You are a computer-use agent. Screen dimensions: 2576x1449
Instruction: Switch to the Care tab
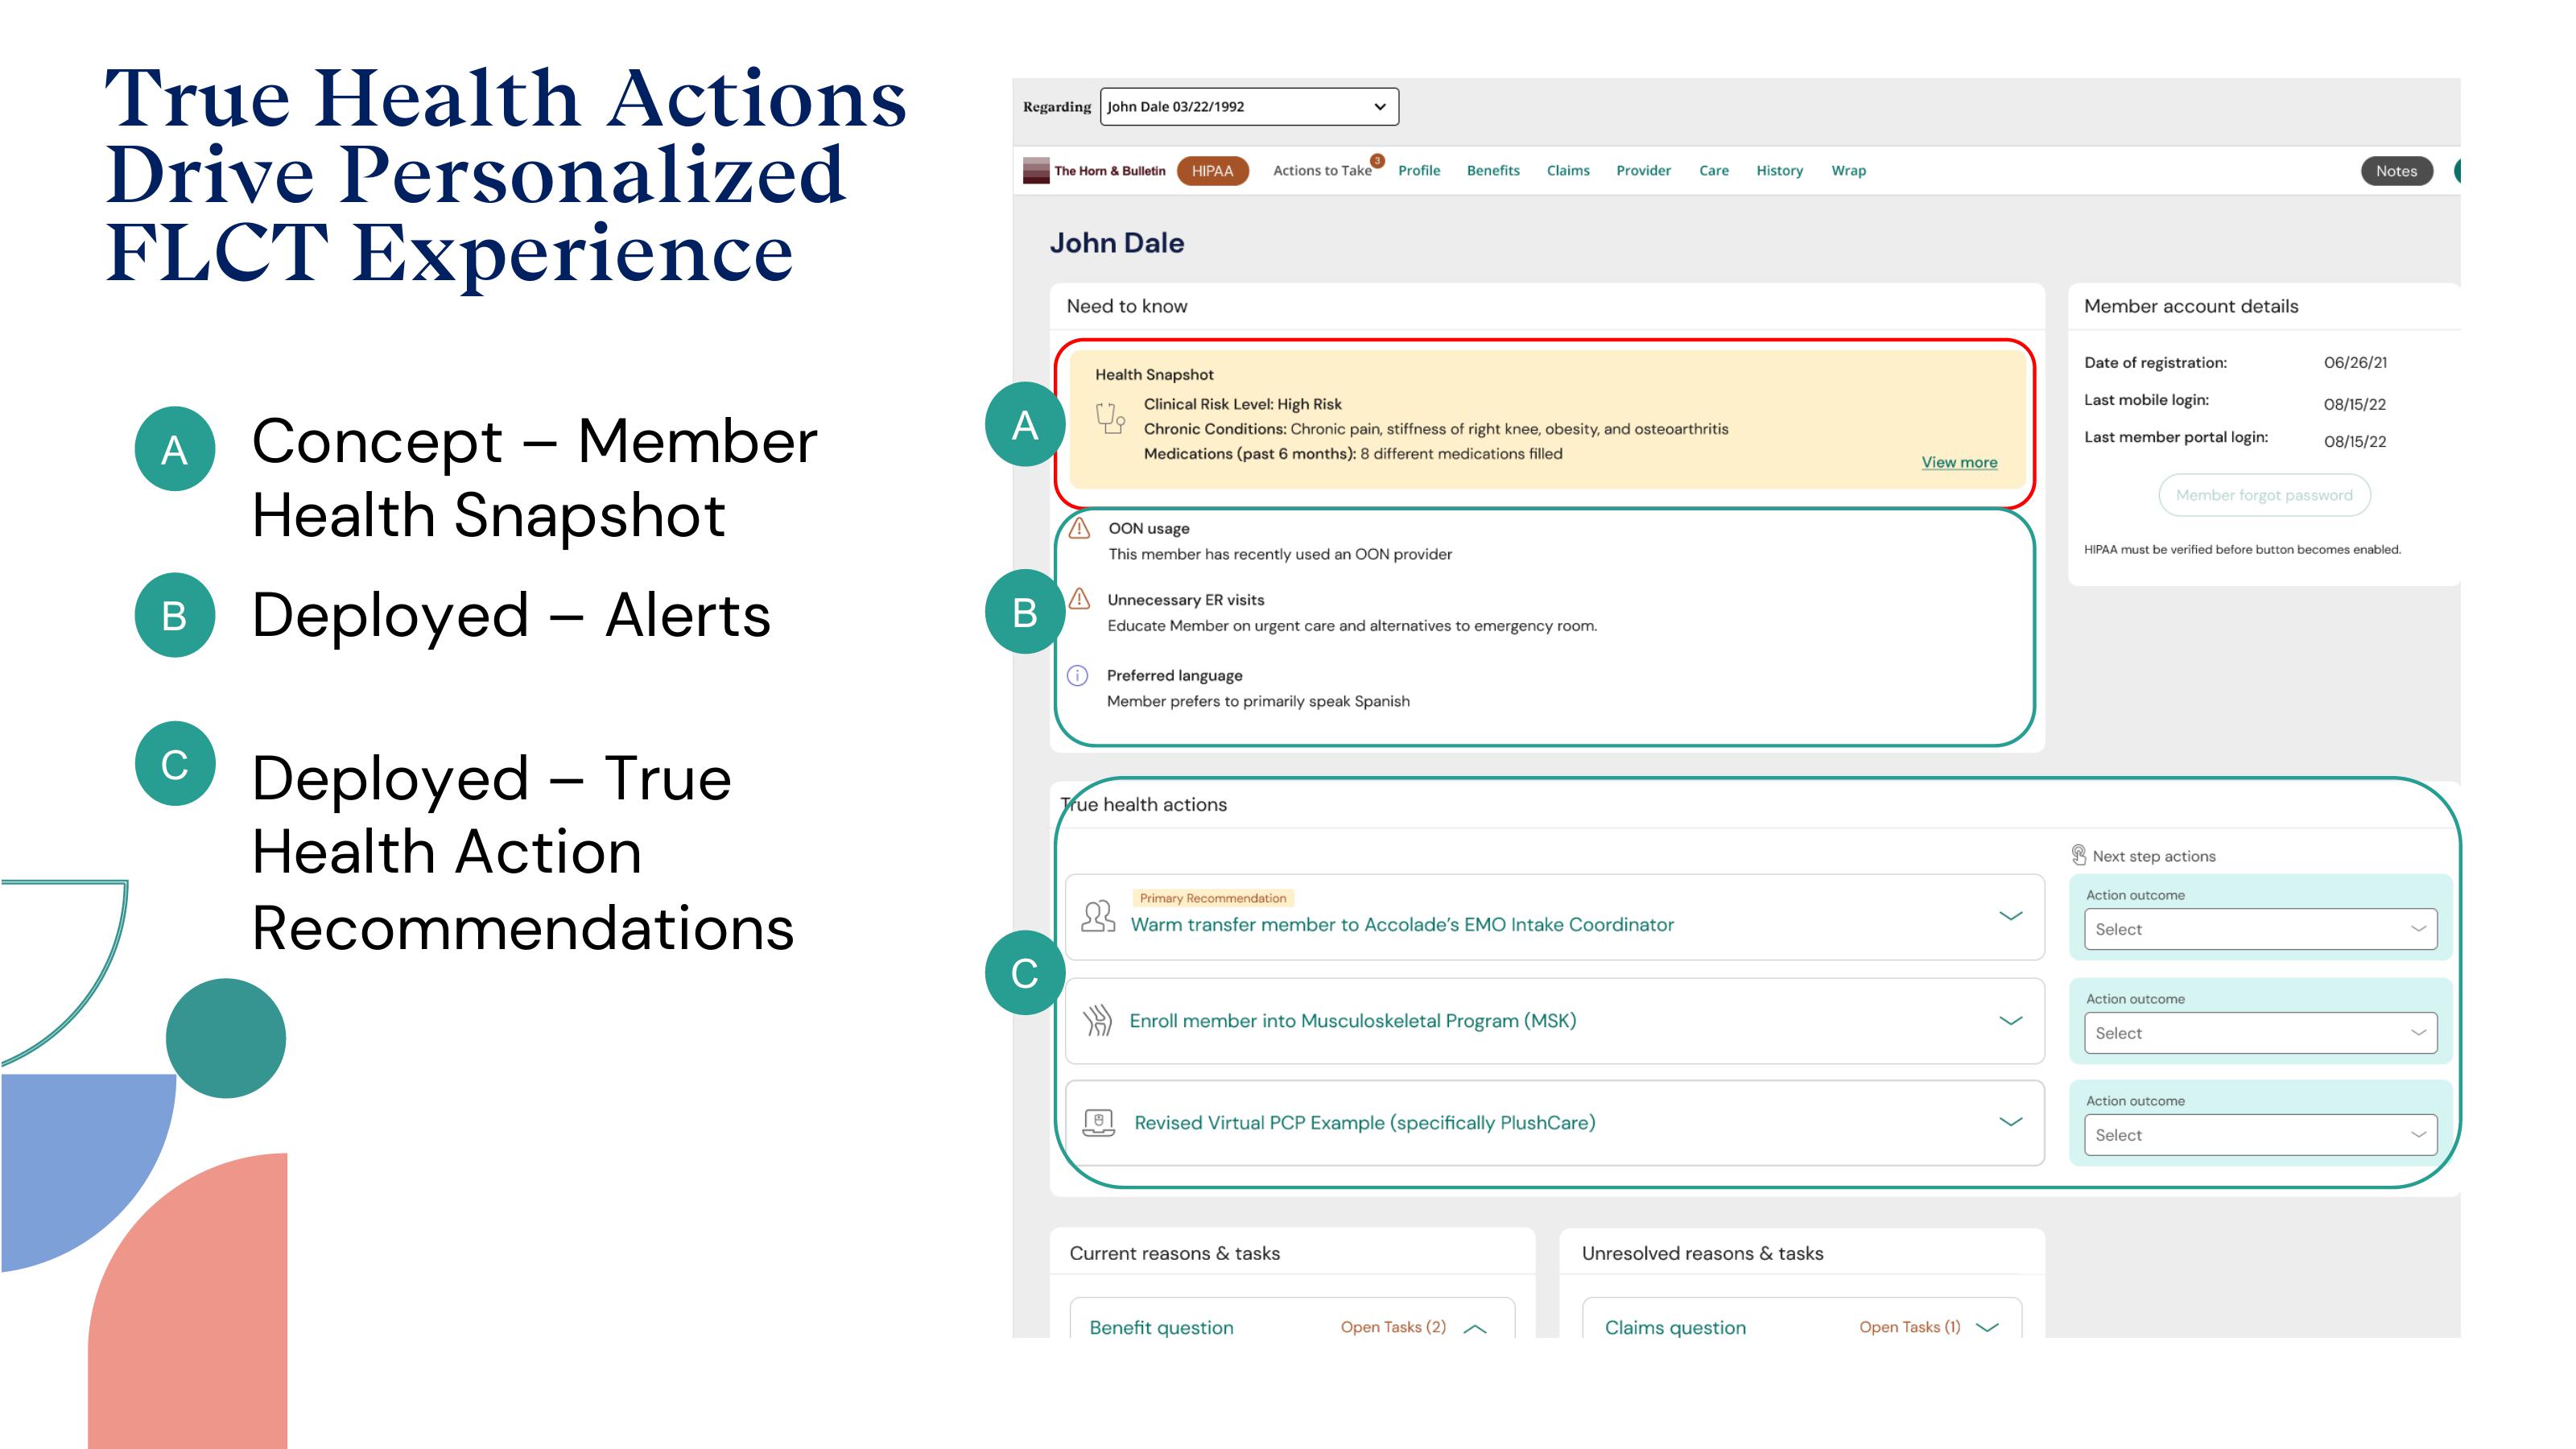point(1711,170)
